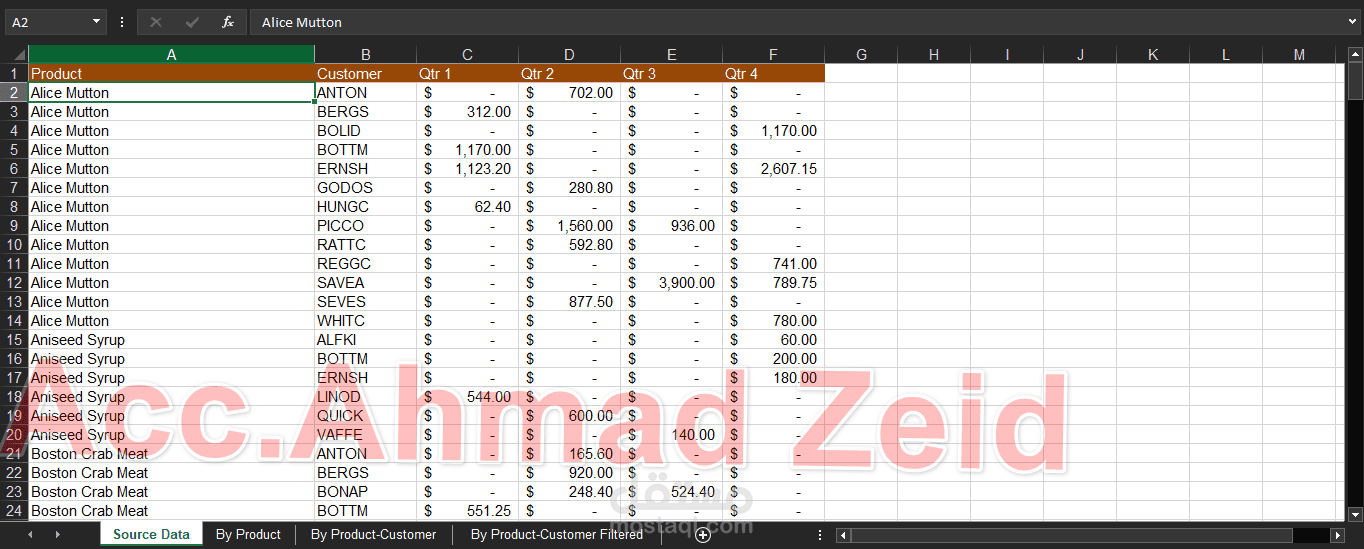Switch to the Source Data sheet tab
This screenshot has height=549, width=1364.
[x=151, y=534]
